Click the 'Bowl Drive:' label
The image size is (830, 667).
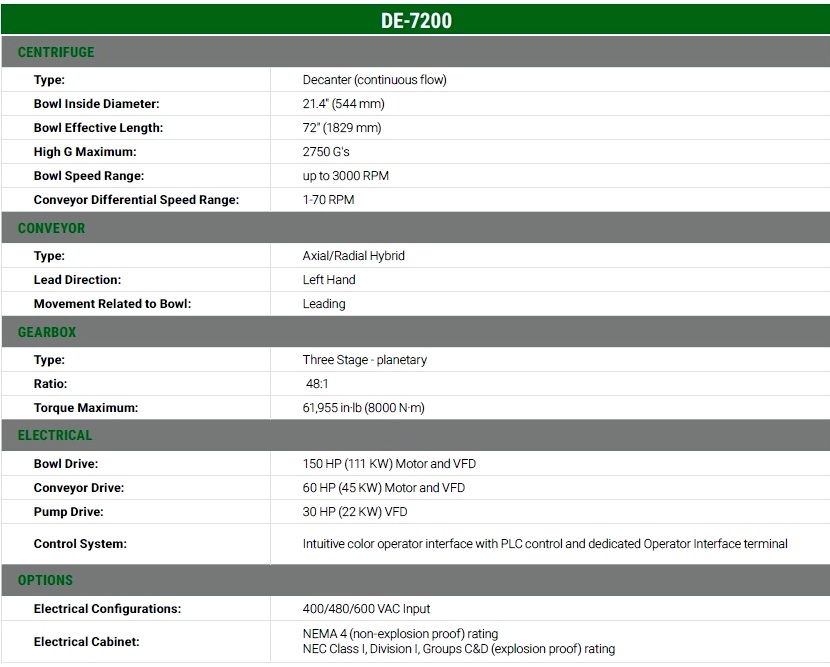66,464
